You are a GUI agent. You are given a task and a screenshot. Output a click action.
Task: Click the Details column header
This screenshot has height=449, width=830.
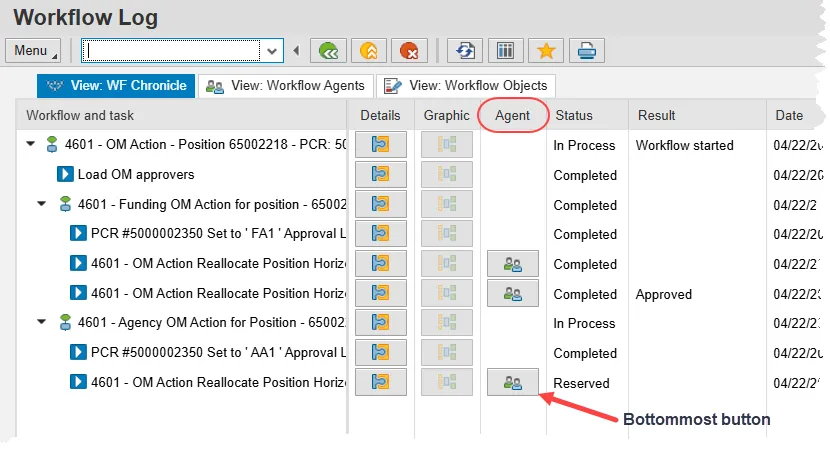(x=380, y=115)
